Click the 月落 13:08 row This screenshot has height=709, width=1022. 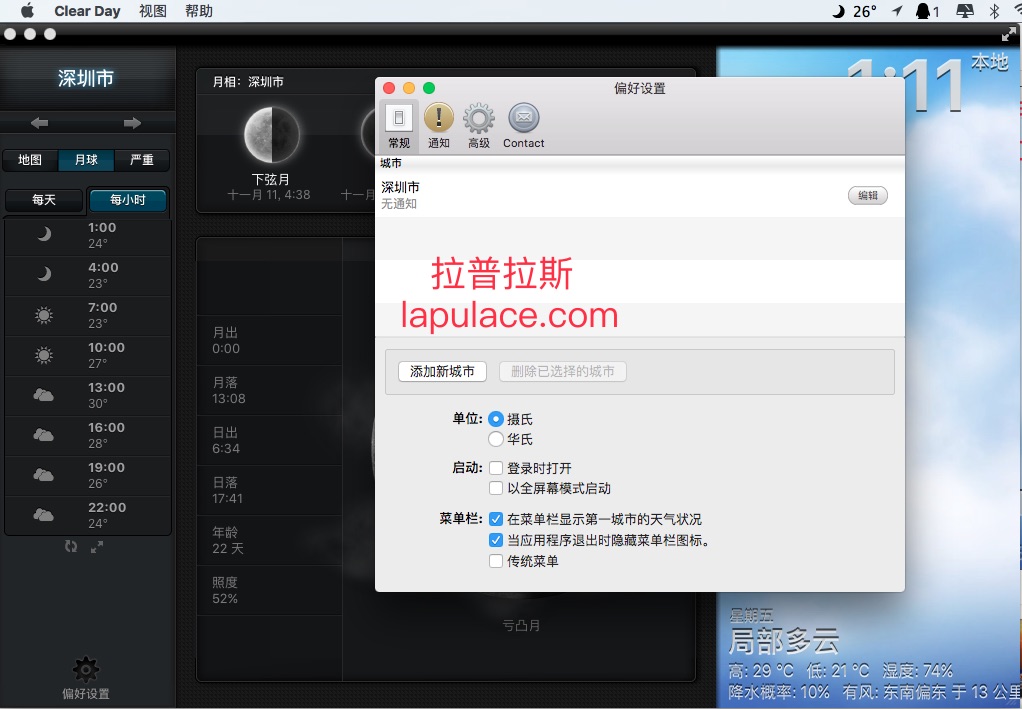[x=269, y=390]
